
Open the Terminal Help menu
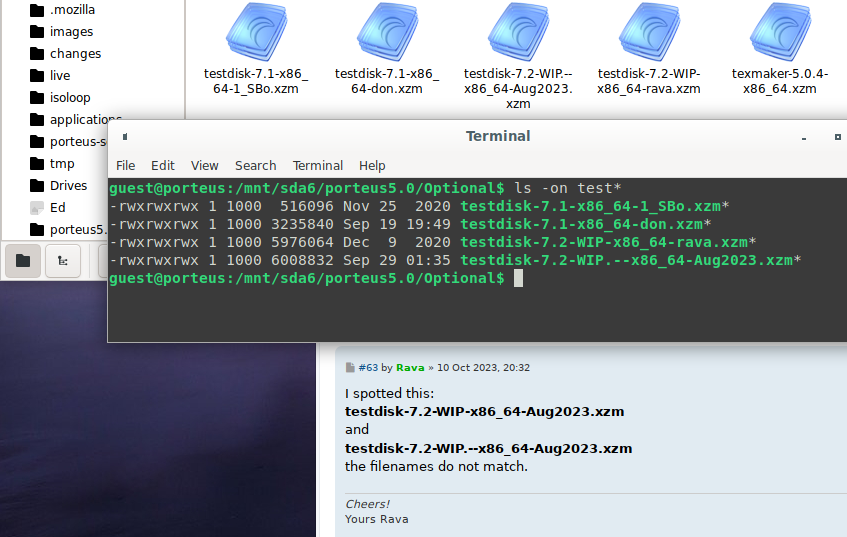pyautogui.click(x=372, y=166)
